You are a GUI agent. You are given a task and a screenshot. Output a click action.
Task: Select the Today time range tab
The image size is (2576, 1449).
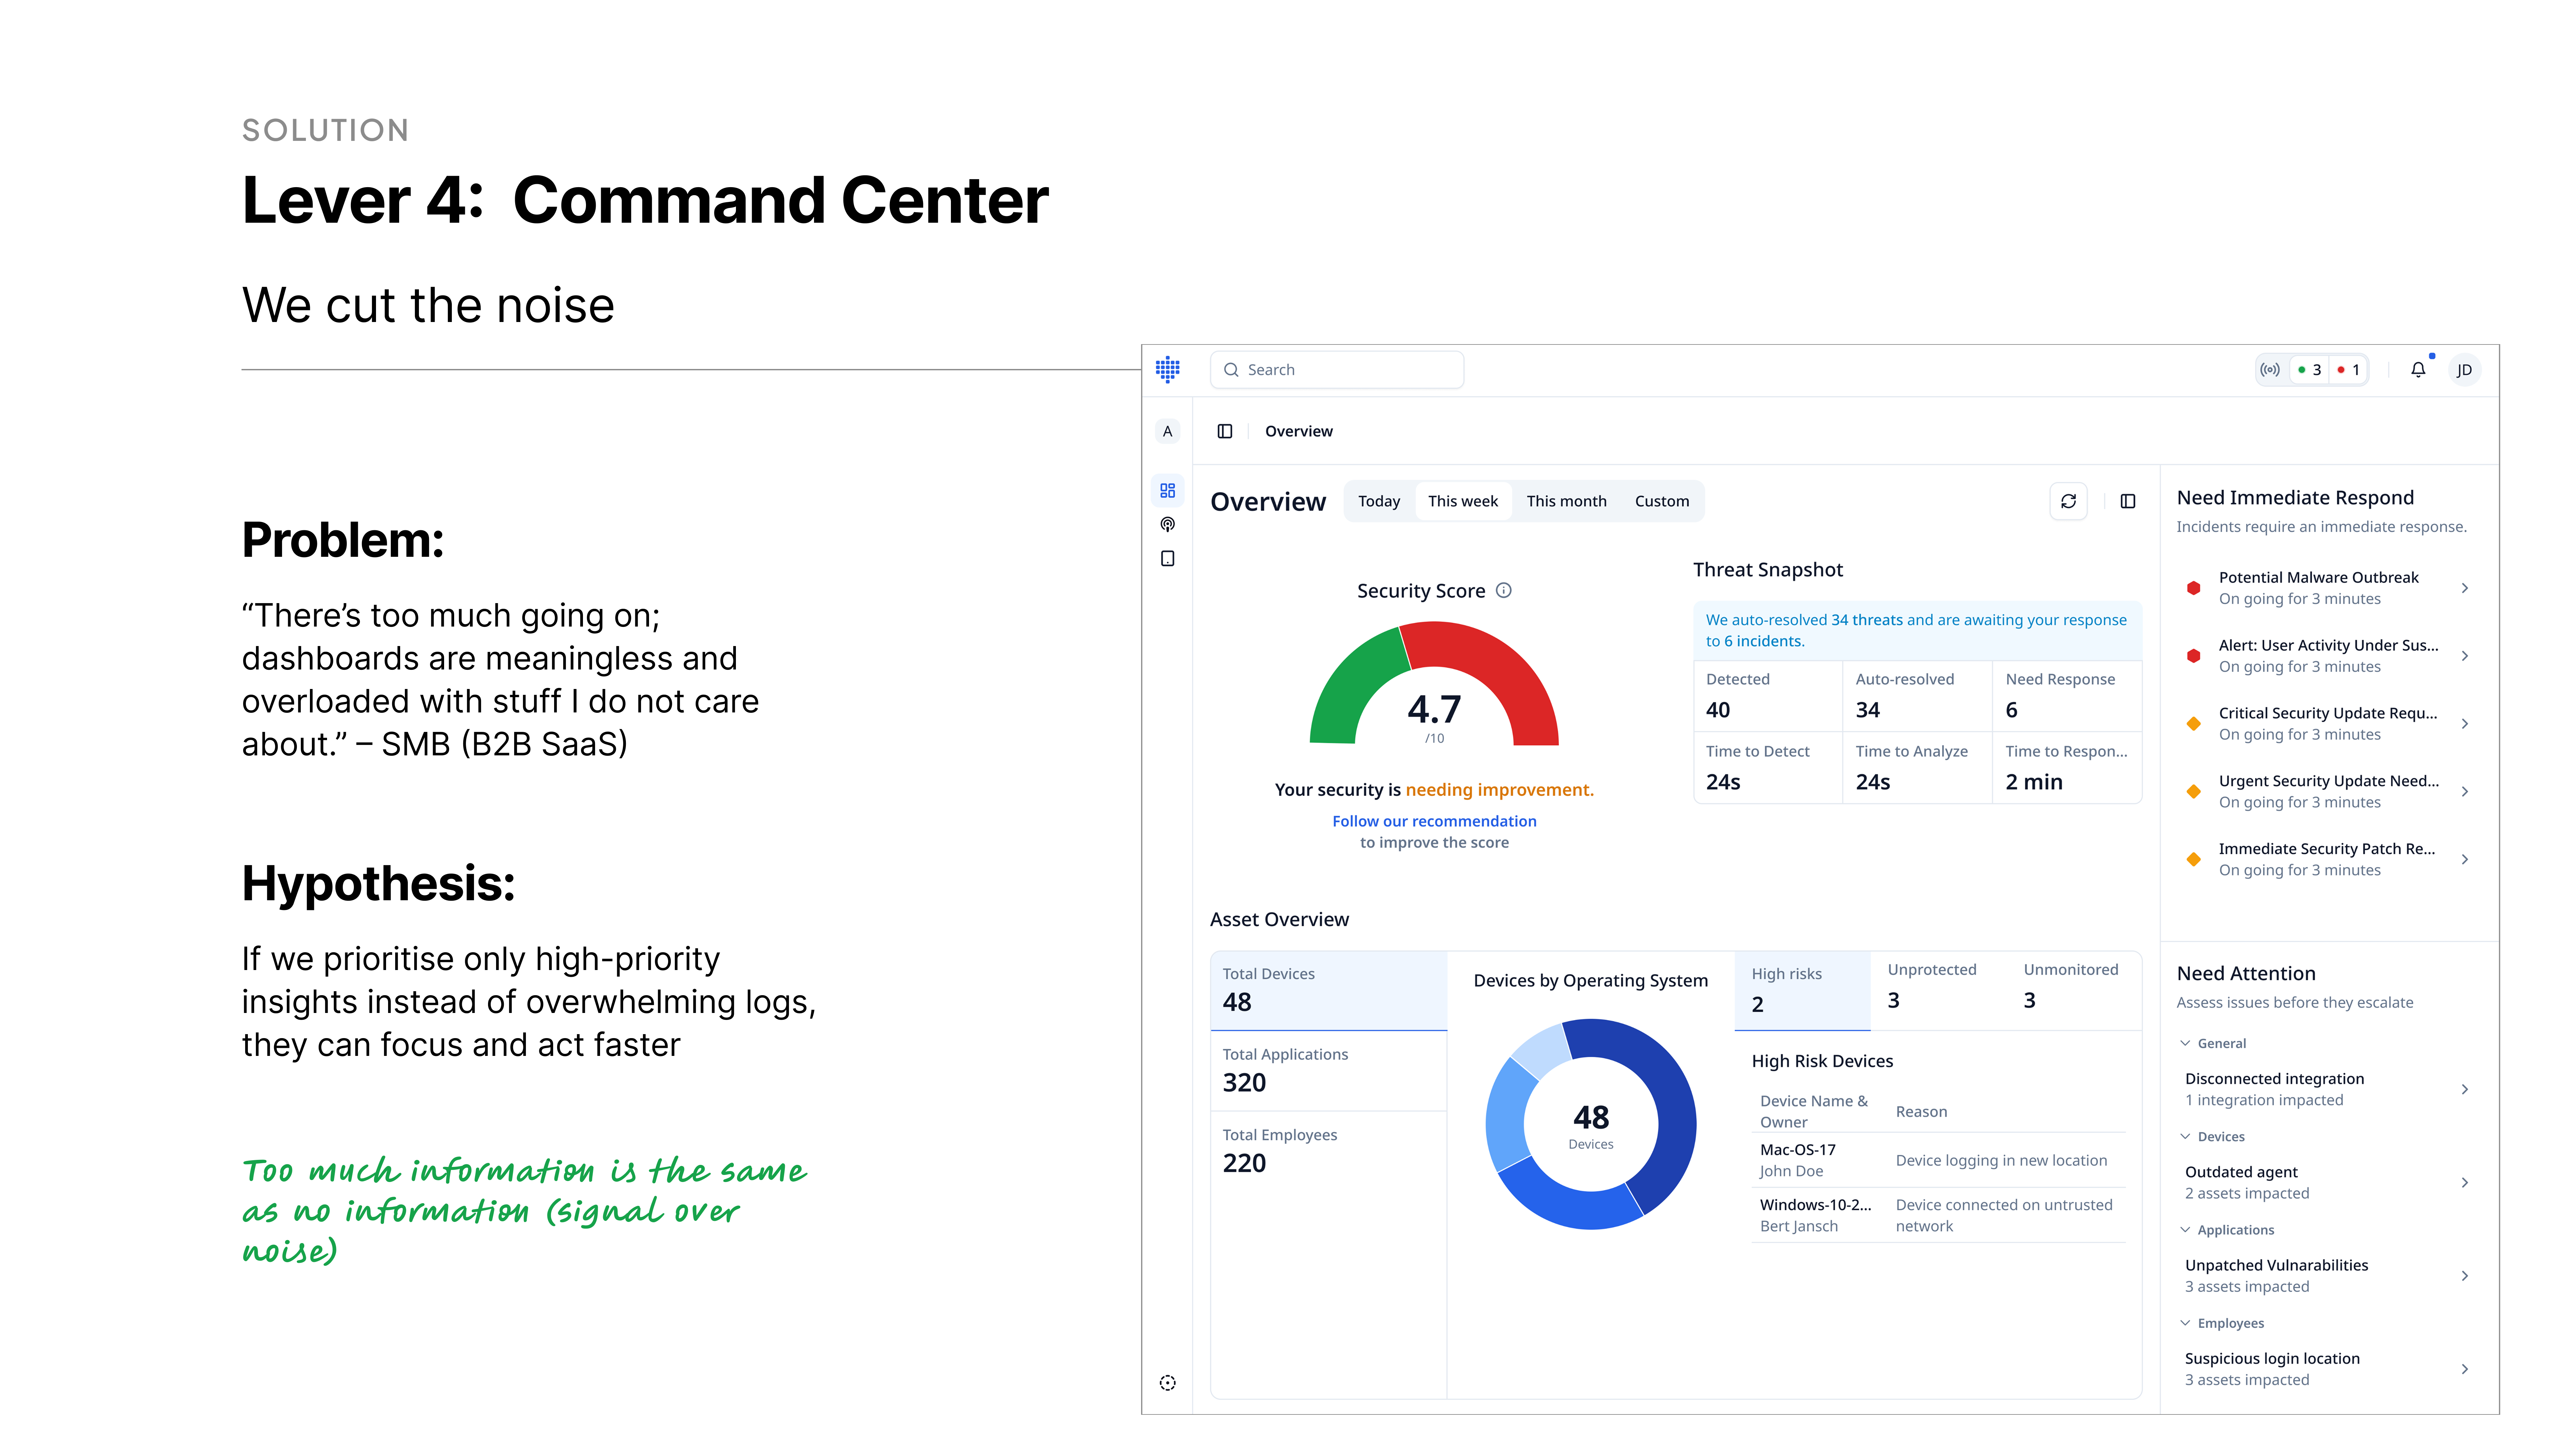pyautogui.click(x=1379, y=501)
